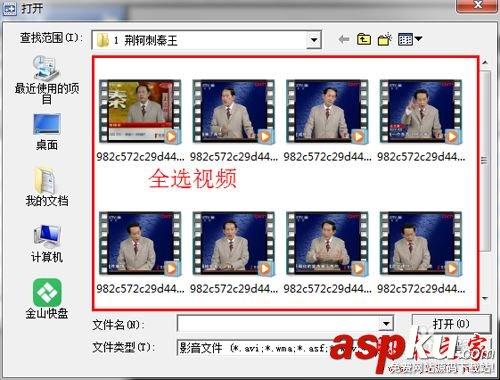Open 金山快盘 in sidebar

pos(47,299)
